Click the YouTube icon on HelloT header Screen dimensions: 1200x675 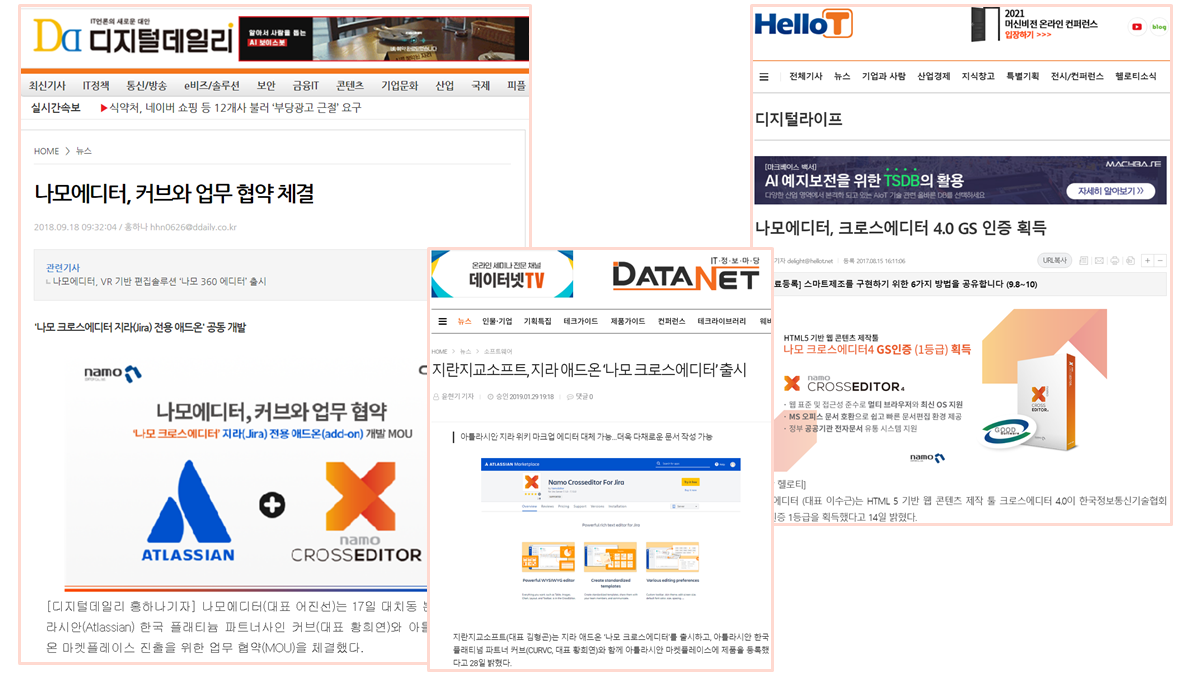(1137, 27)
